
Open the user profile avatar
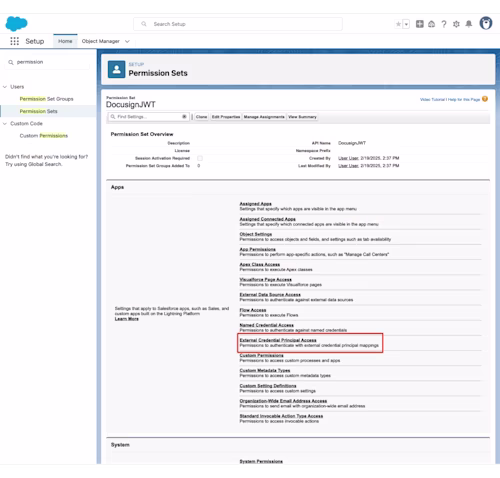coord(486,23)
